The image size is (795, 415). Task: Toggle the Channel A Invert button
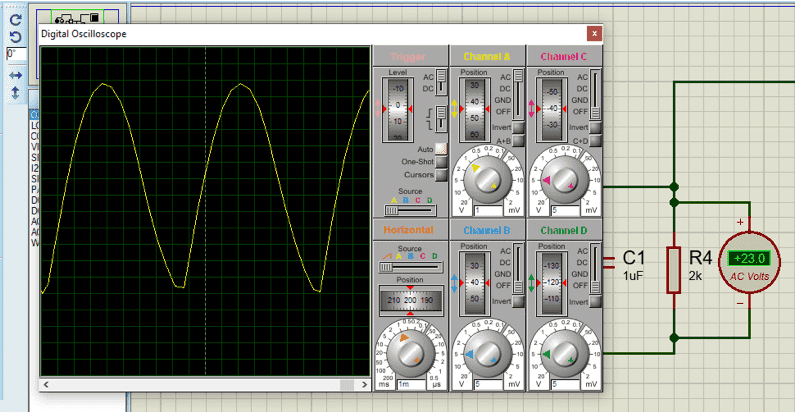click(518, 127)
